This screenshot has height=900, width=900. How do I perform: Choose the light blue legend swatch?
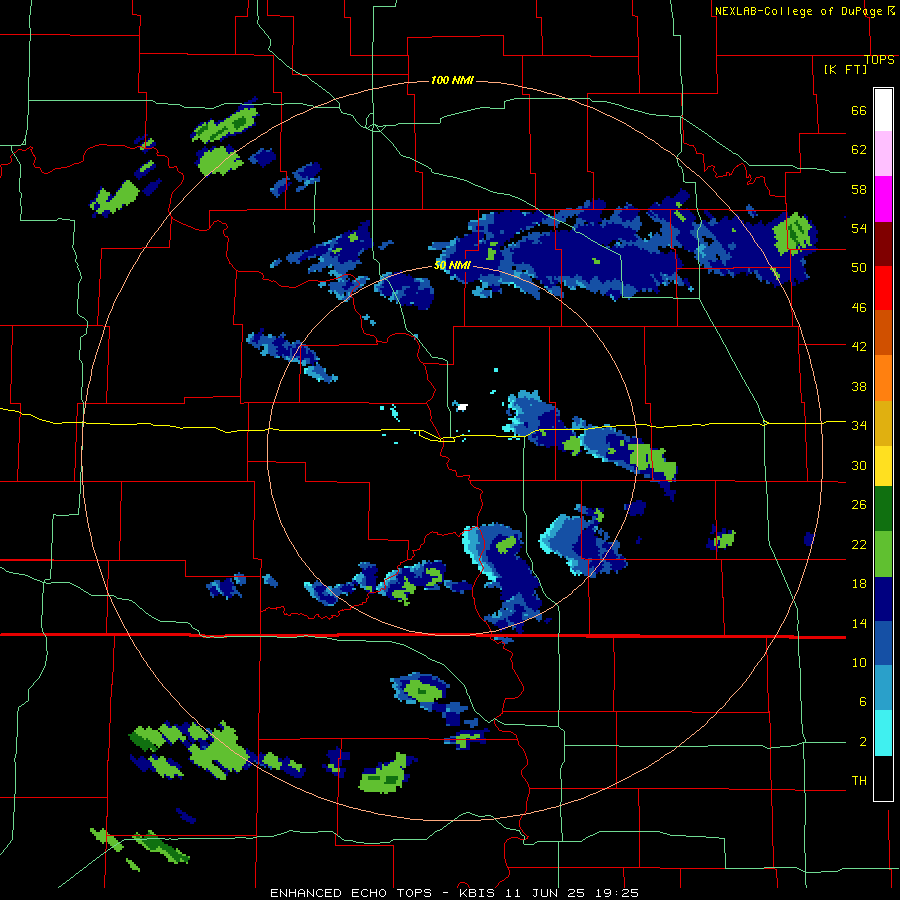883,689
